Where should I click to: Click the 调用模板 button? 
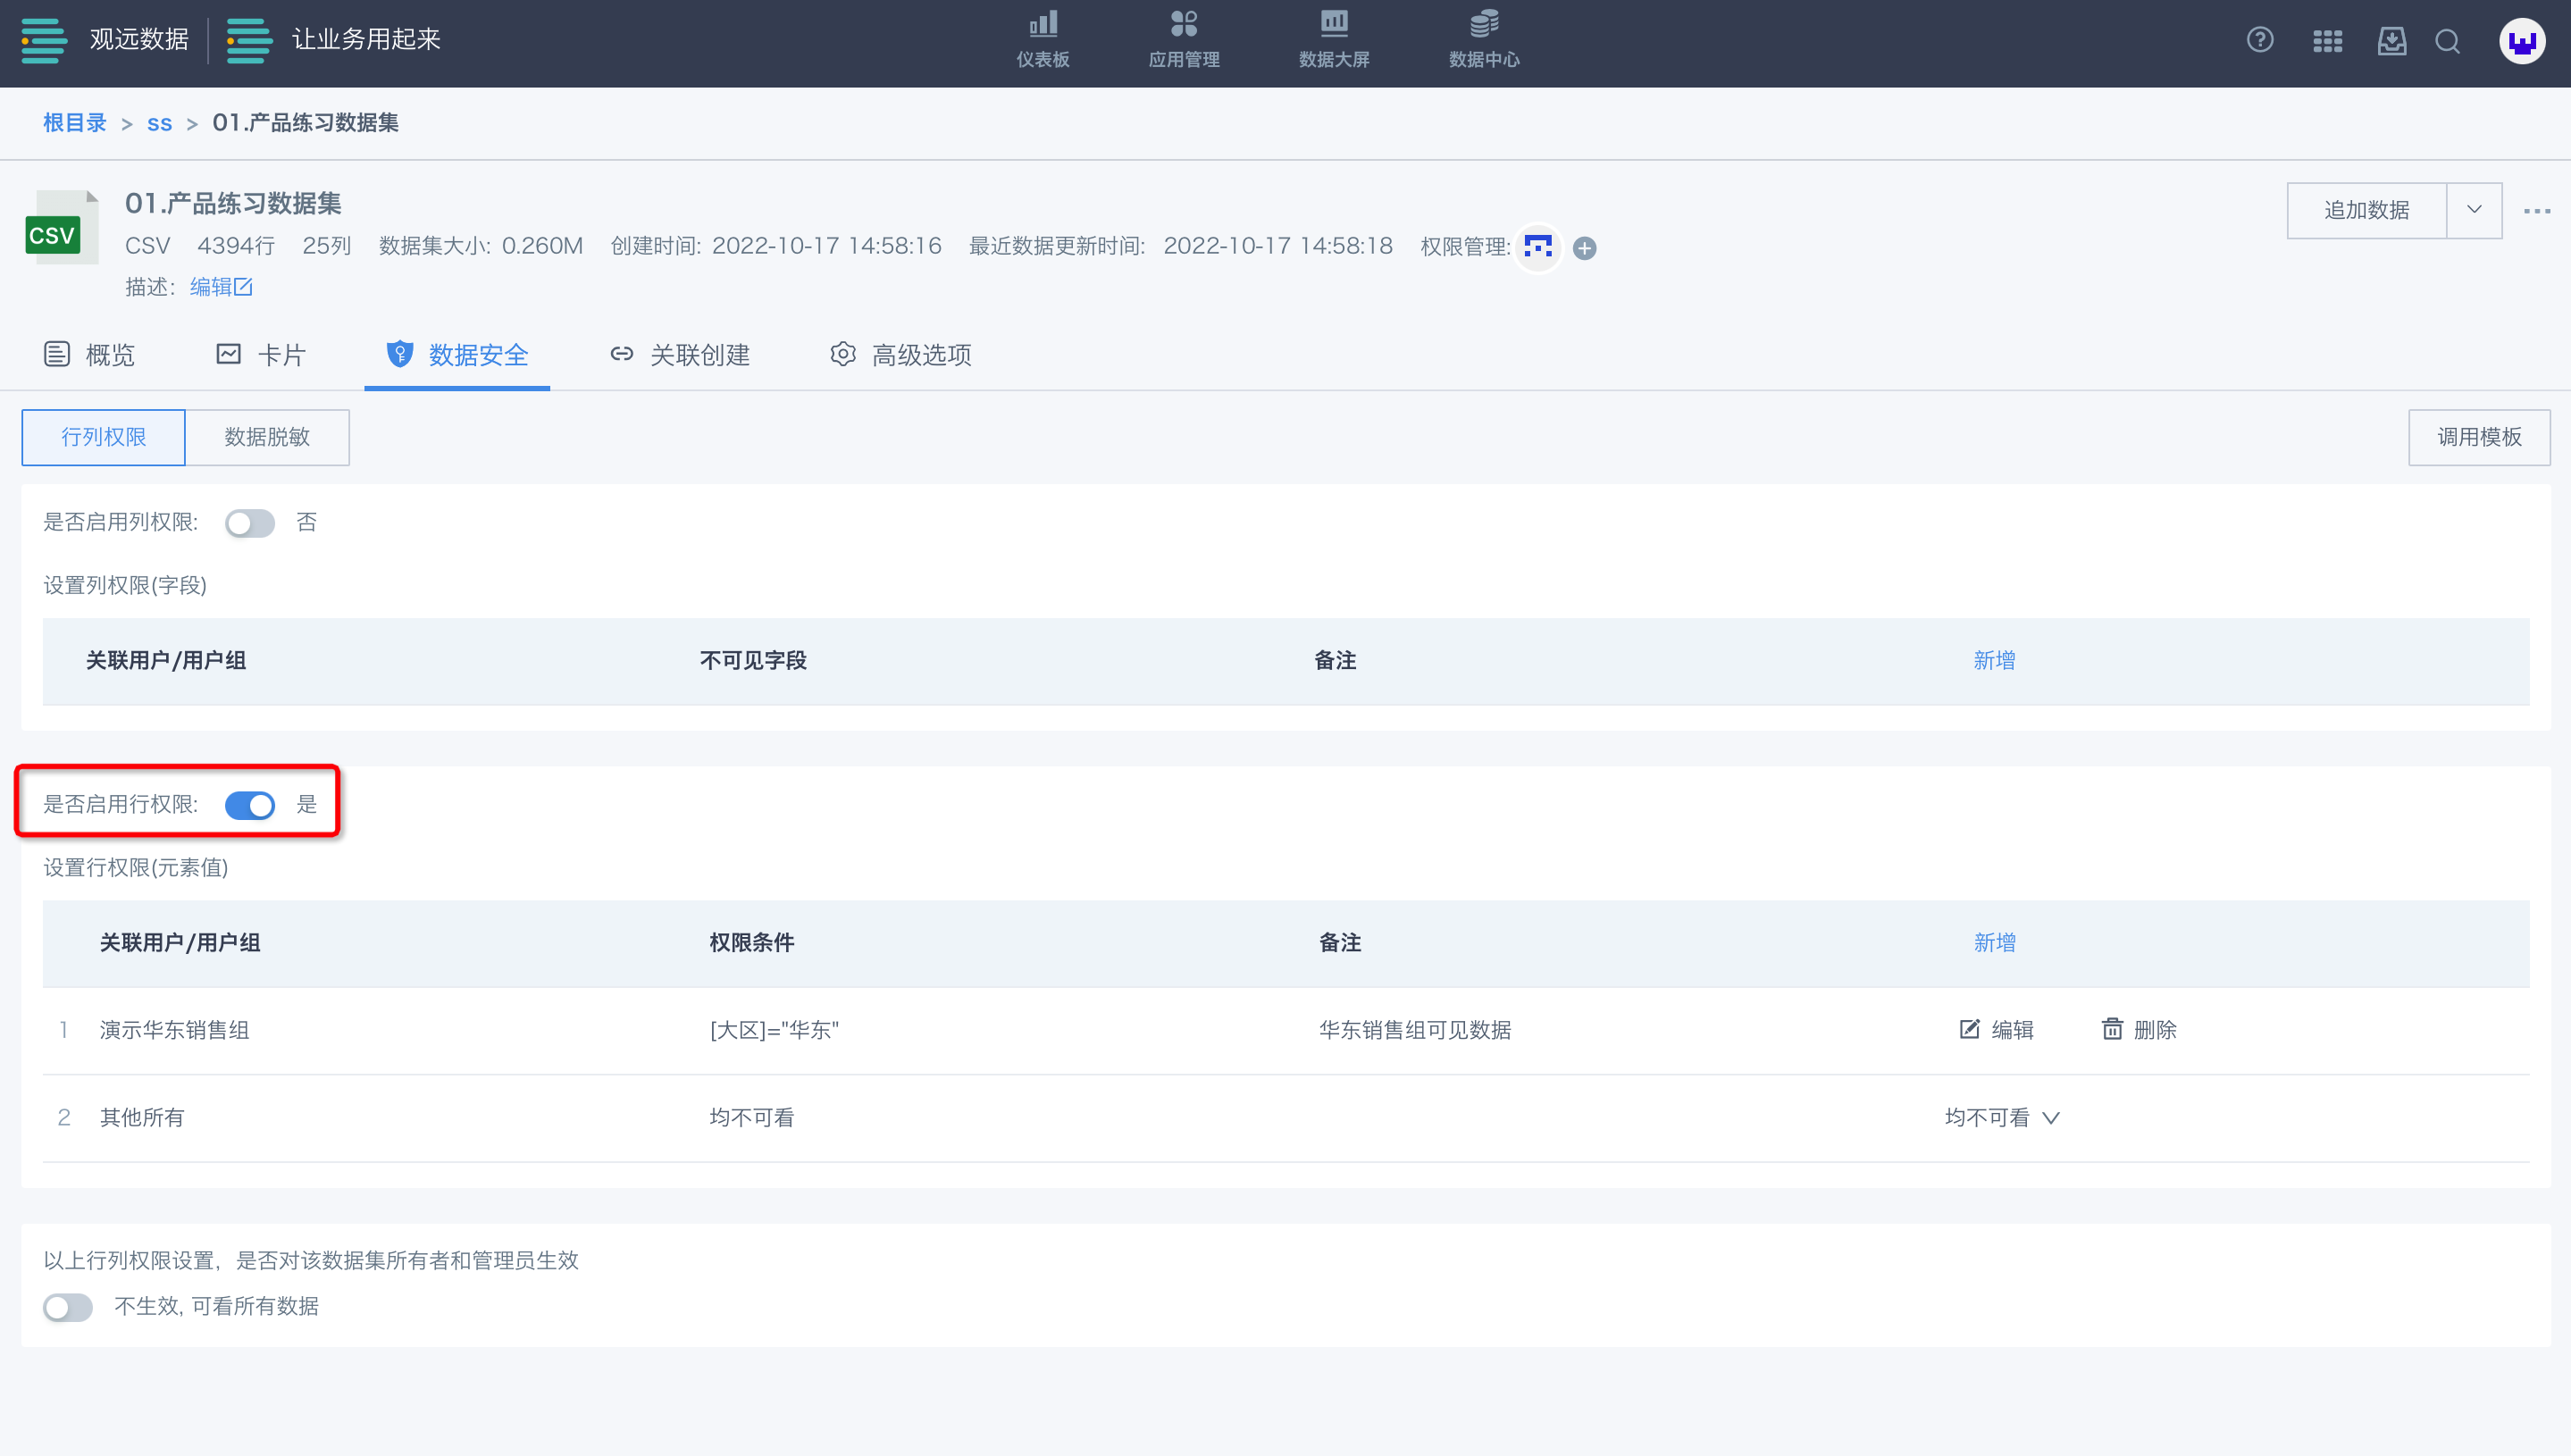pyautogui.click(x=2478, y=437)
